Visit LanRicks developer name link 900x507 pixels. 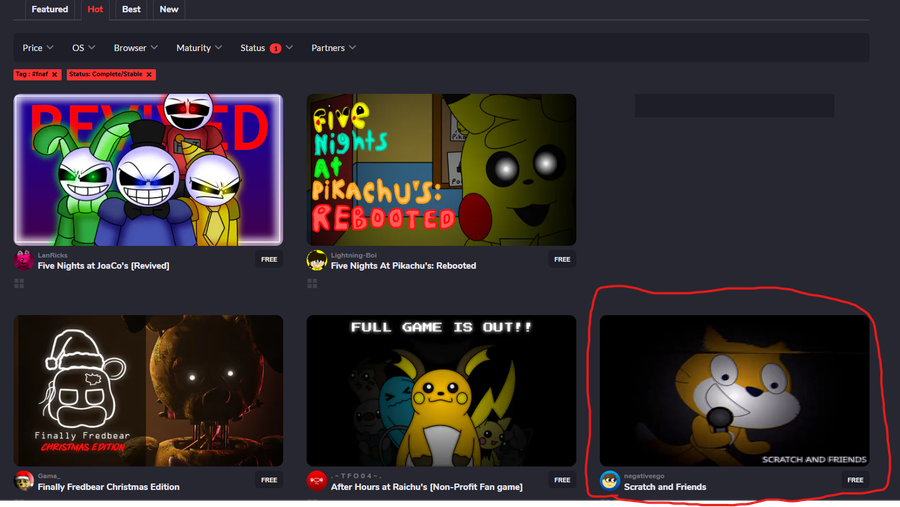click(x=53, y=255)
